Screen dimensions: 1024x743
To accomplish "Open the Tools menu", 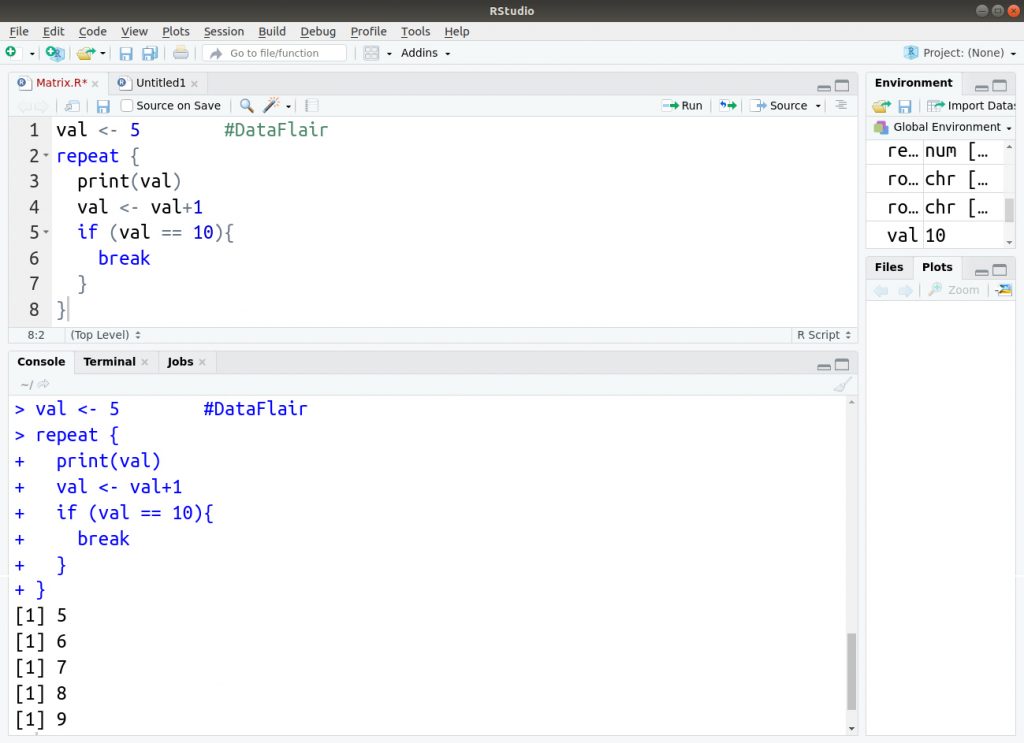I will click(x=415, y=31).
